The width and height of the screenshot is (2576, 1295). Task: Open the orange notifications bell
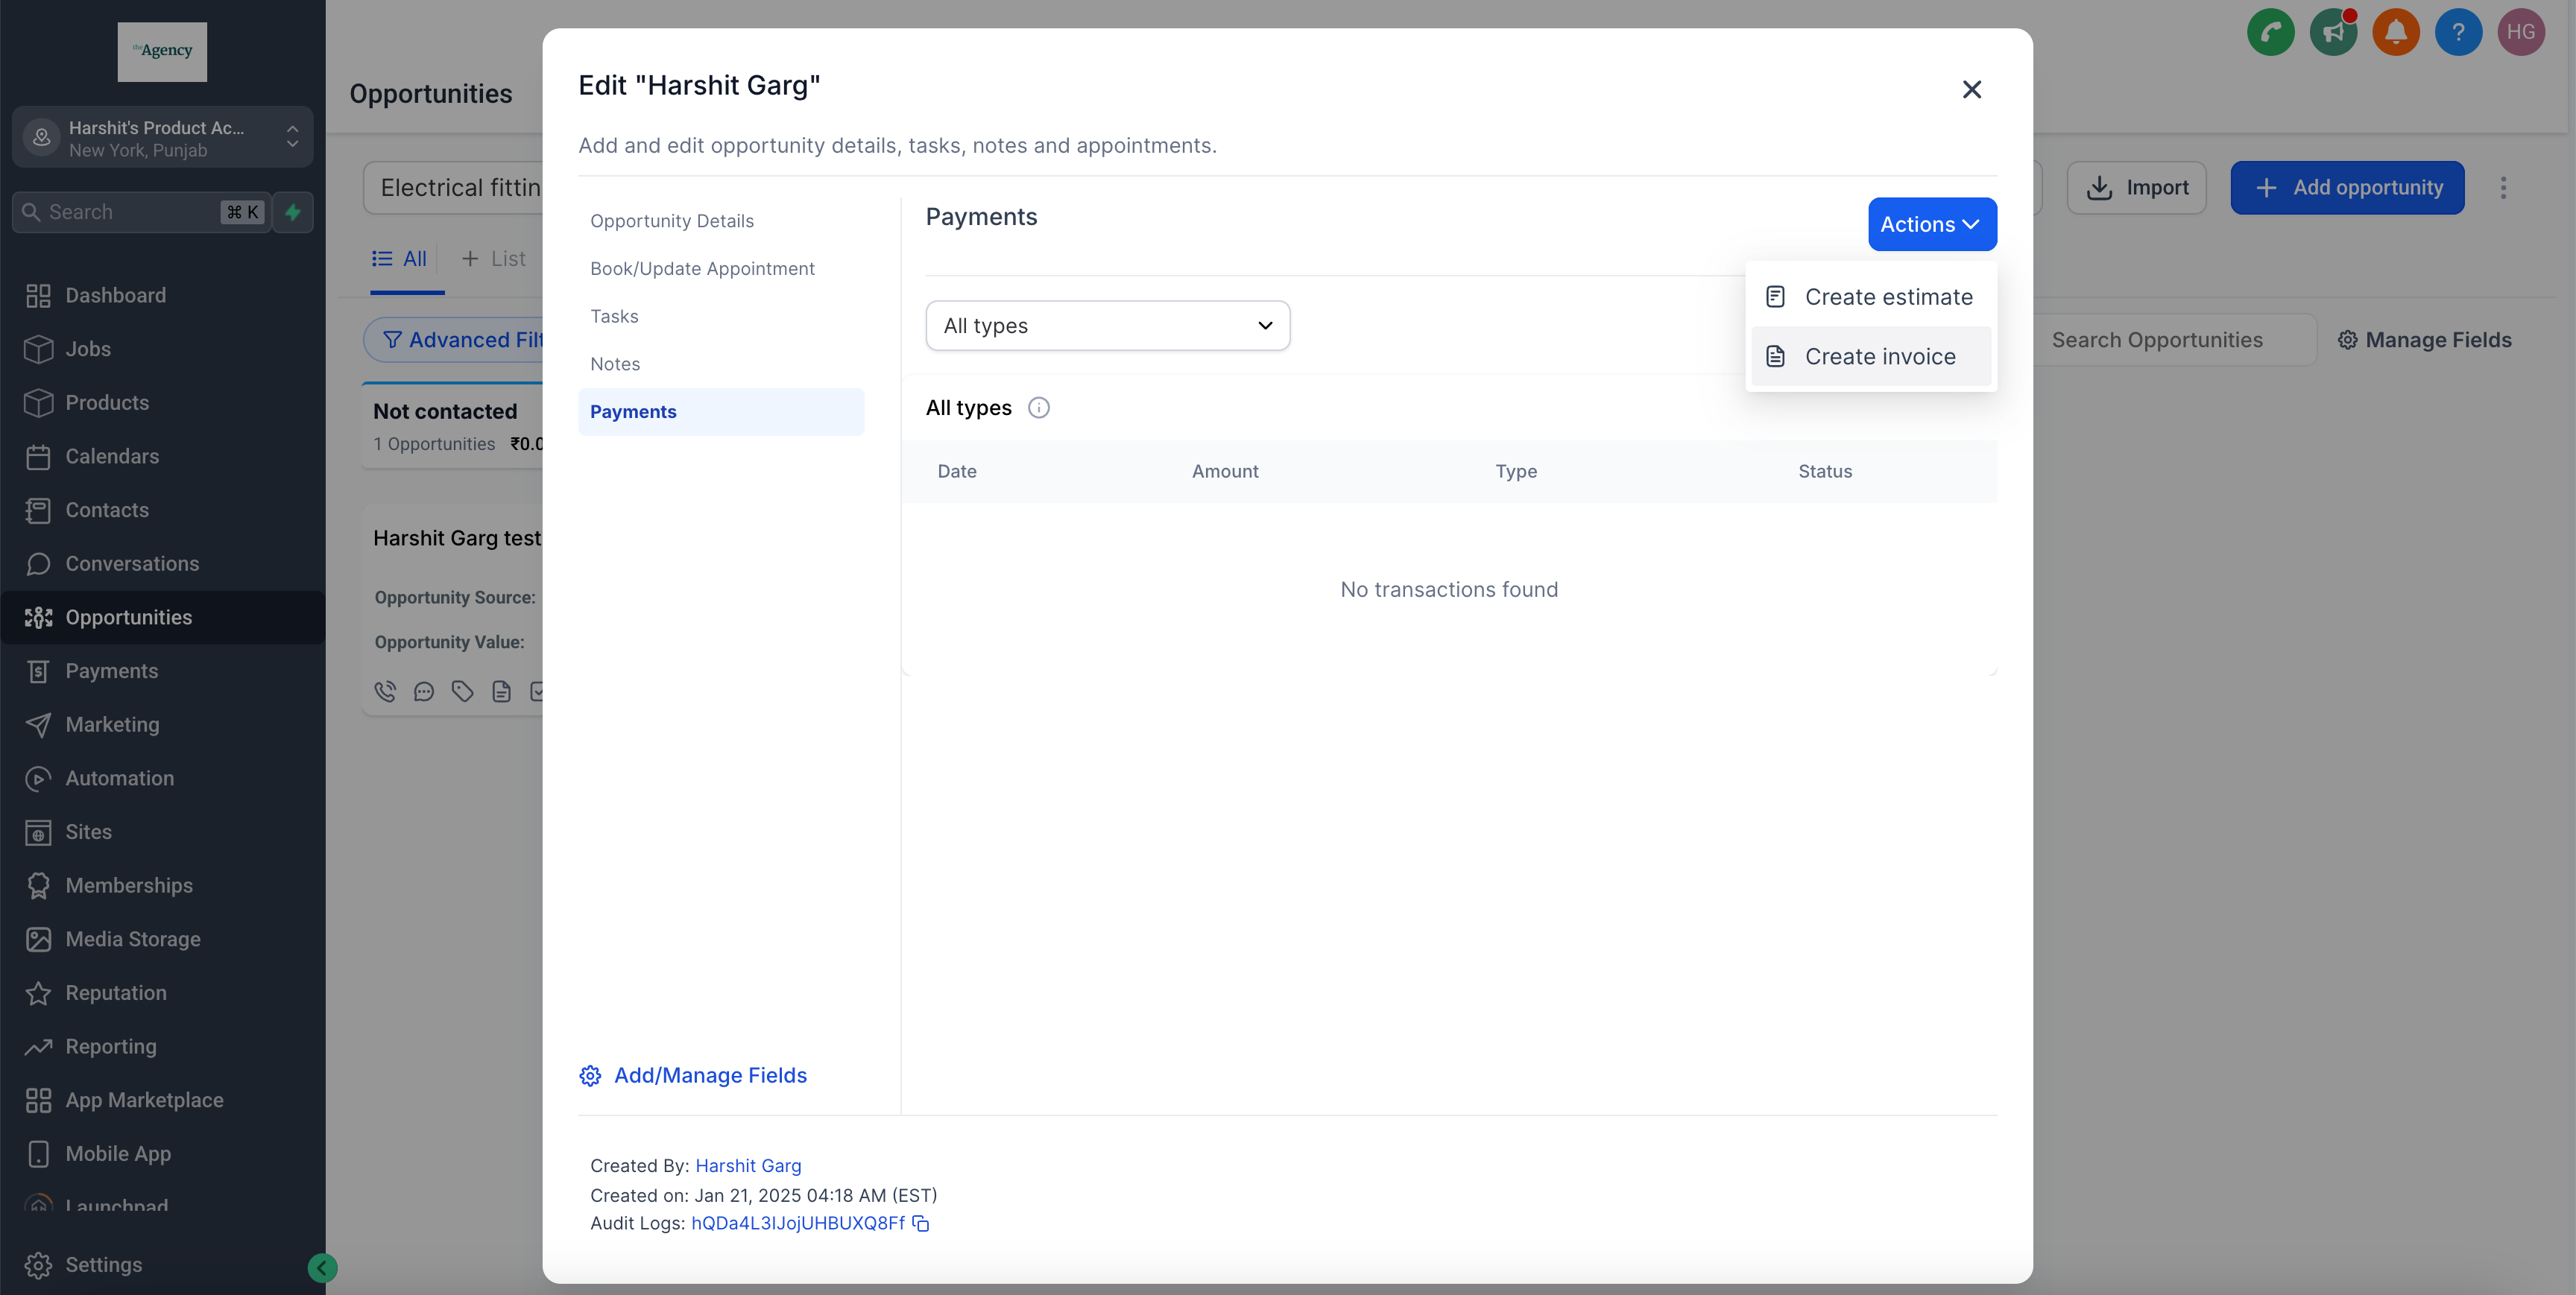[2395, 32]
